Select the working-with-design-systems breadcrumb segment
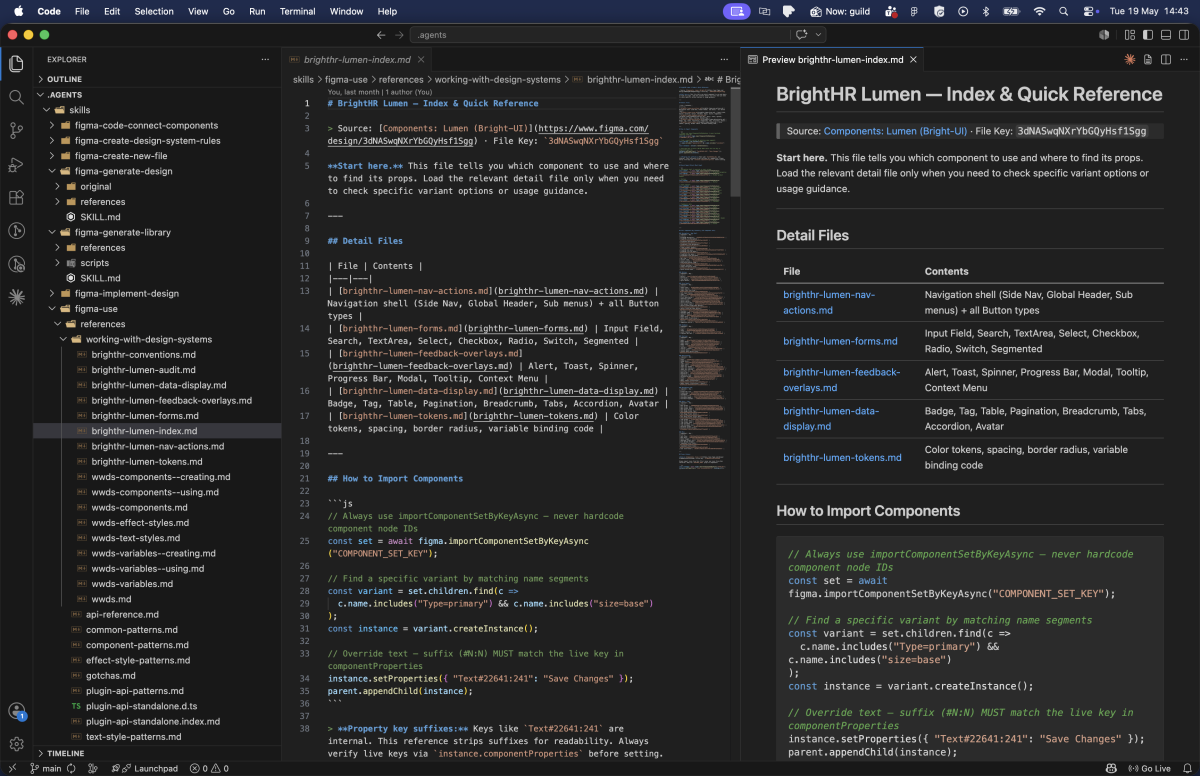1200x776 pixels. (x=496, y=79)
